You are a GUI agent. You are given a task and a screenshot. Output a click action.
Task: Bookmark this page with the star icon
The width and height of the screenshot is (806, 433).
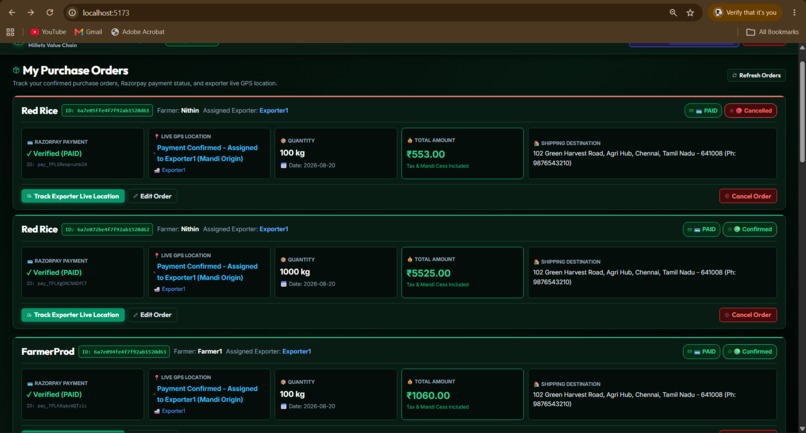pyautogui.click(x=690, y=12)
